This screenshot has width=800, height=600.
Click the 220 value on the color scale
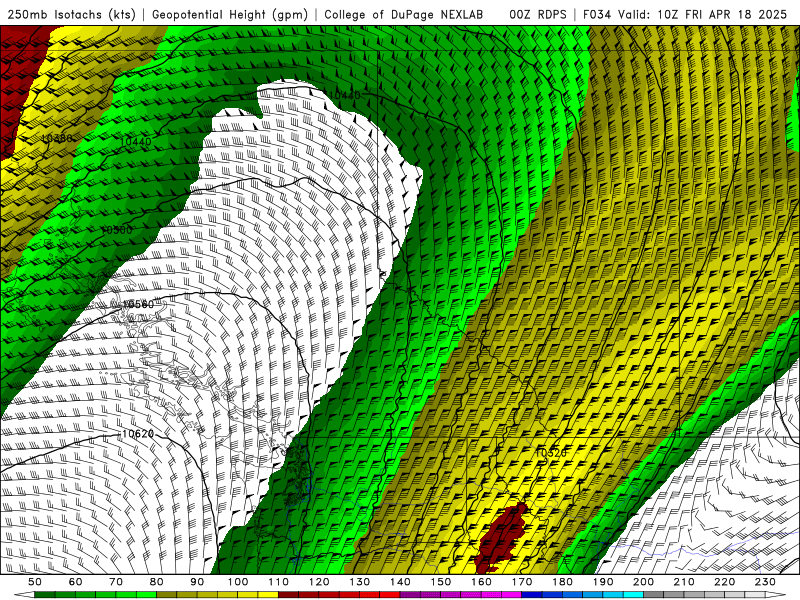724,582
